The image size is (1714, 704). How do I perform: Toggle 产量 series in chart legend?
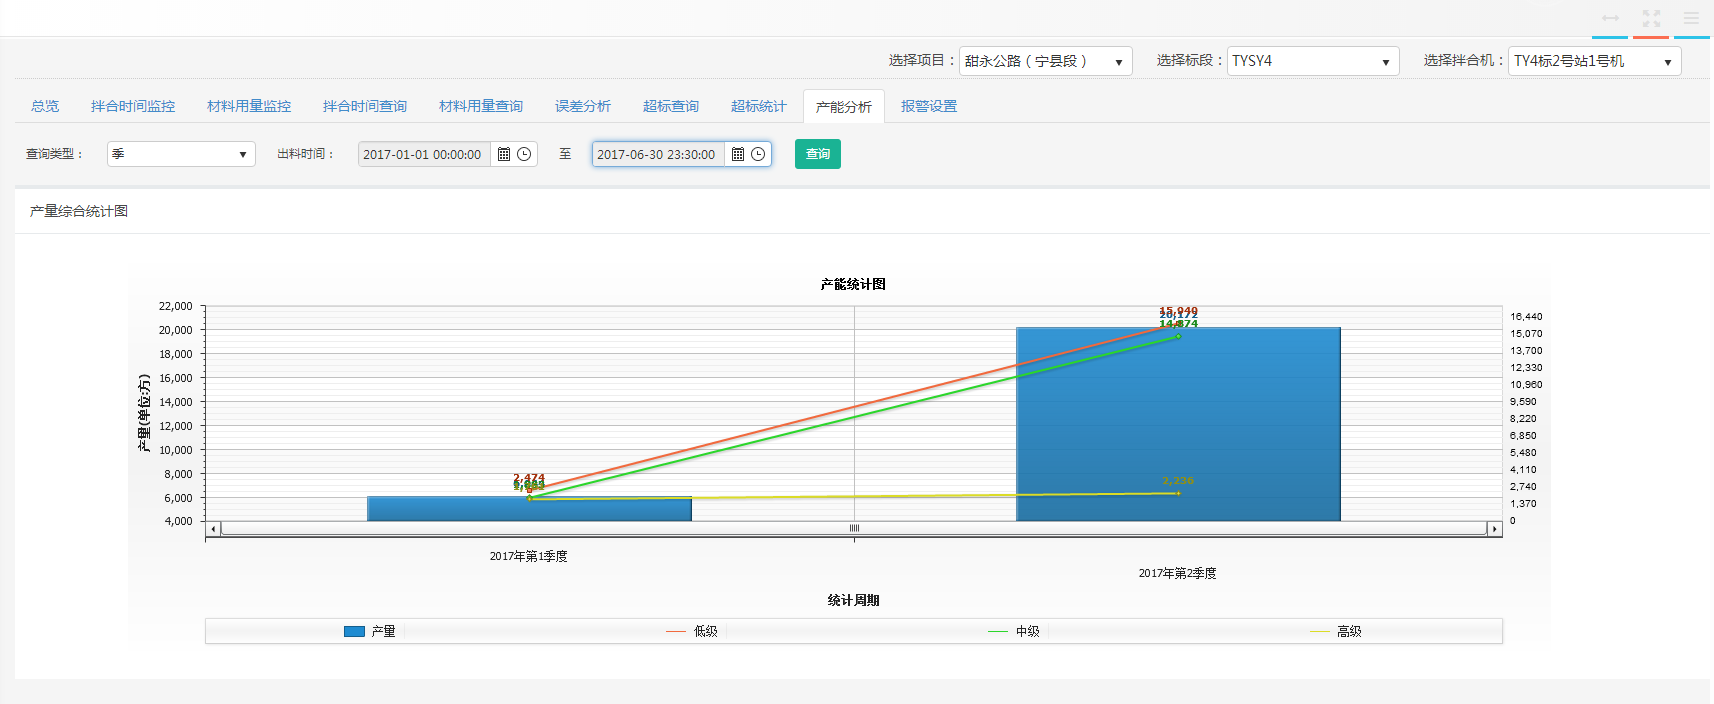tap(370, 631)
